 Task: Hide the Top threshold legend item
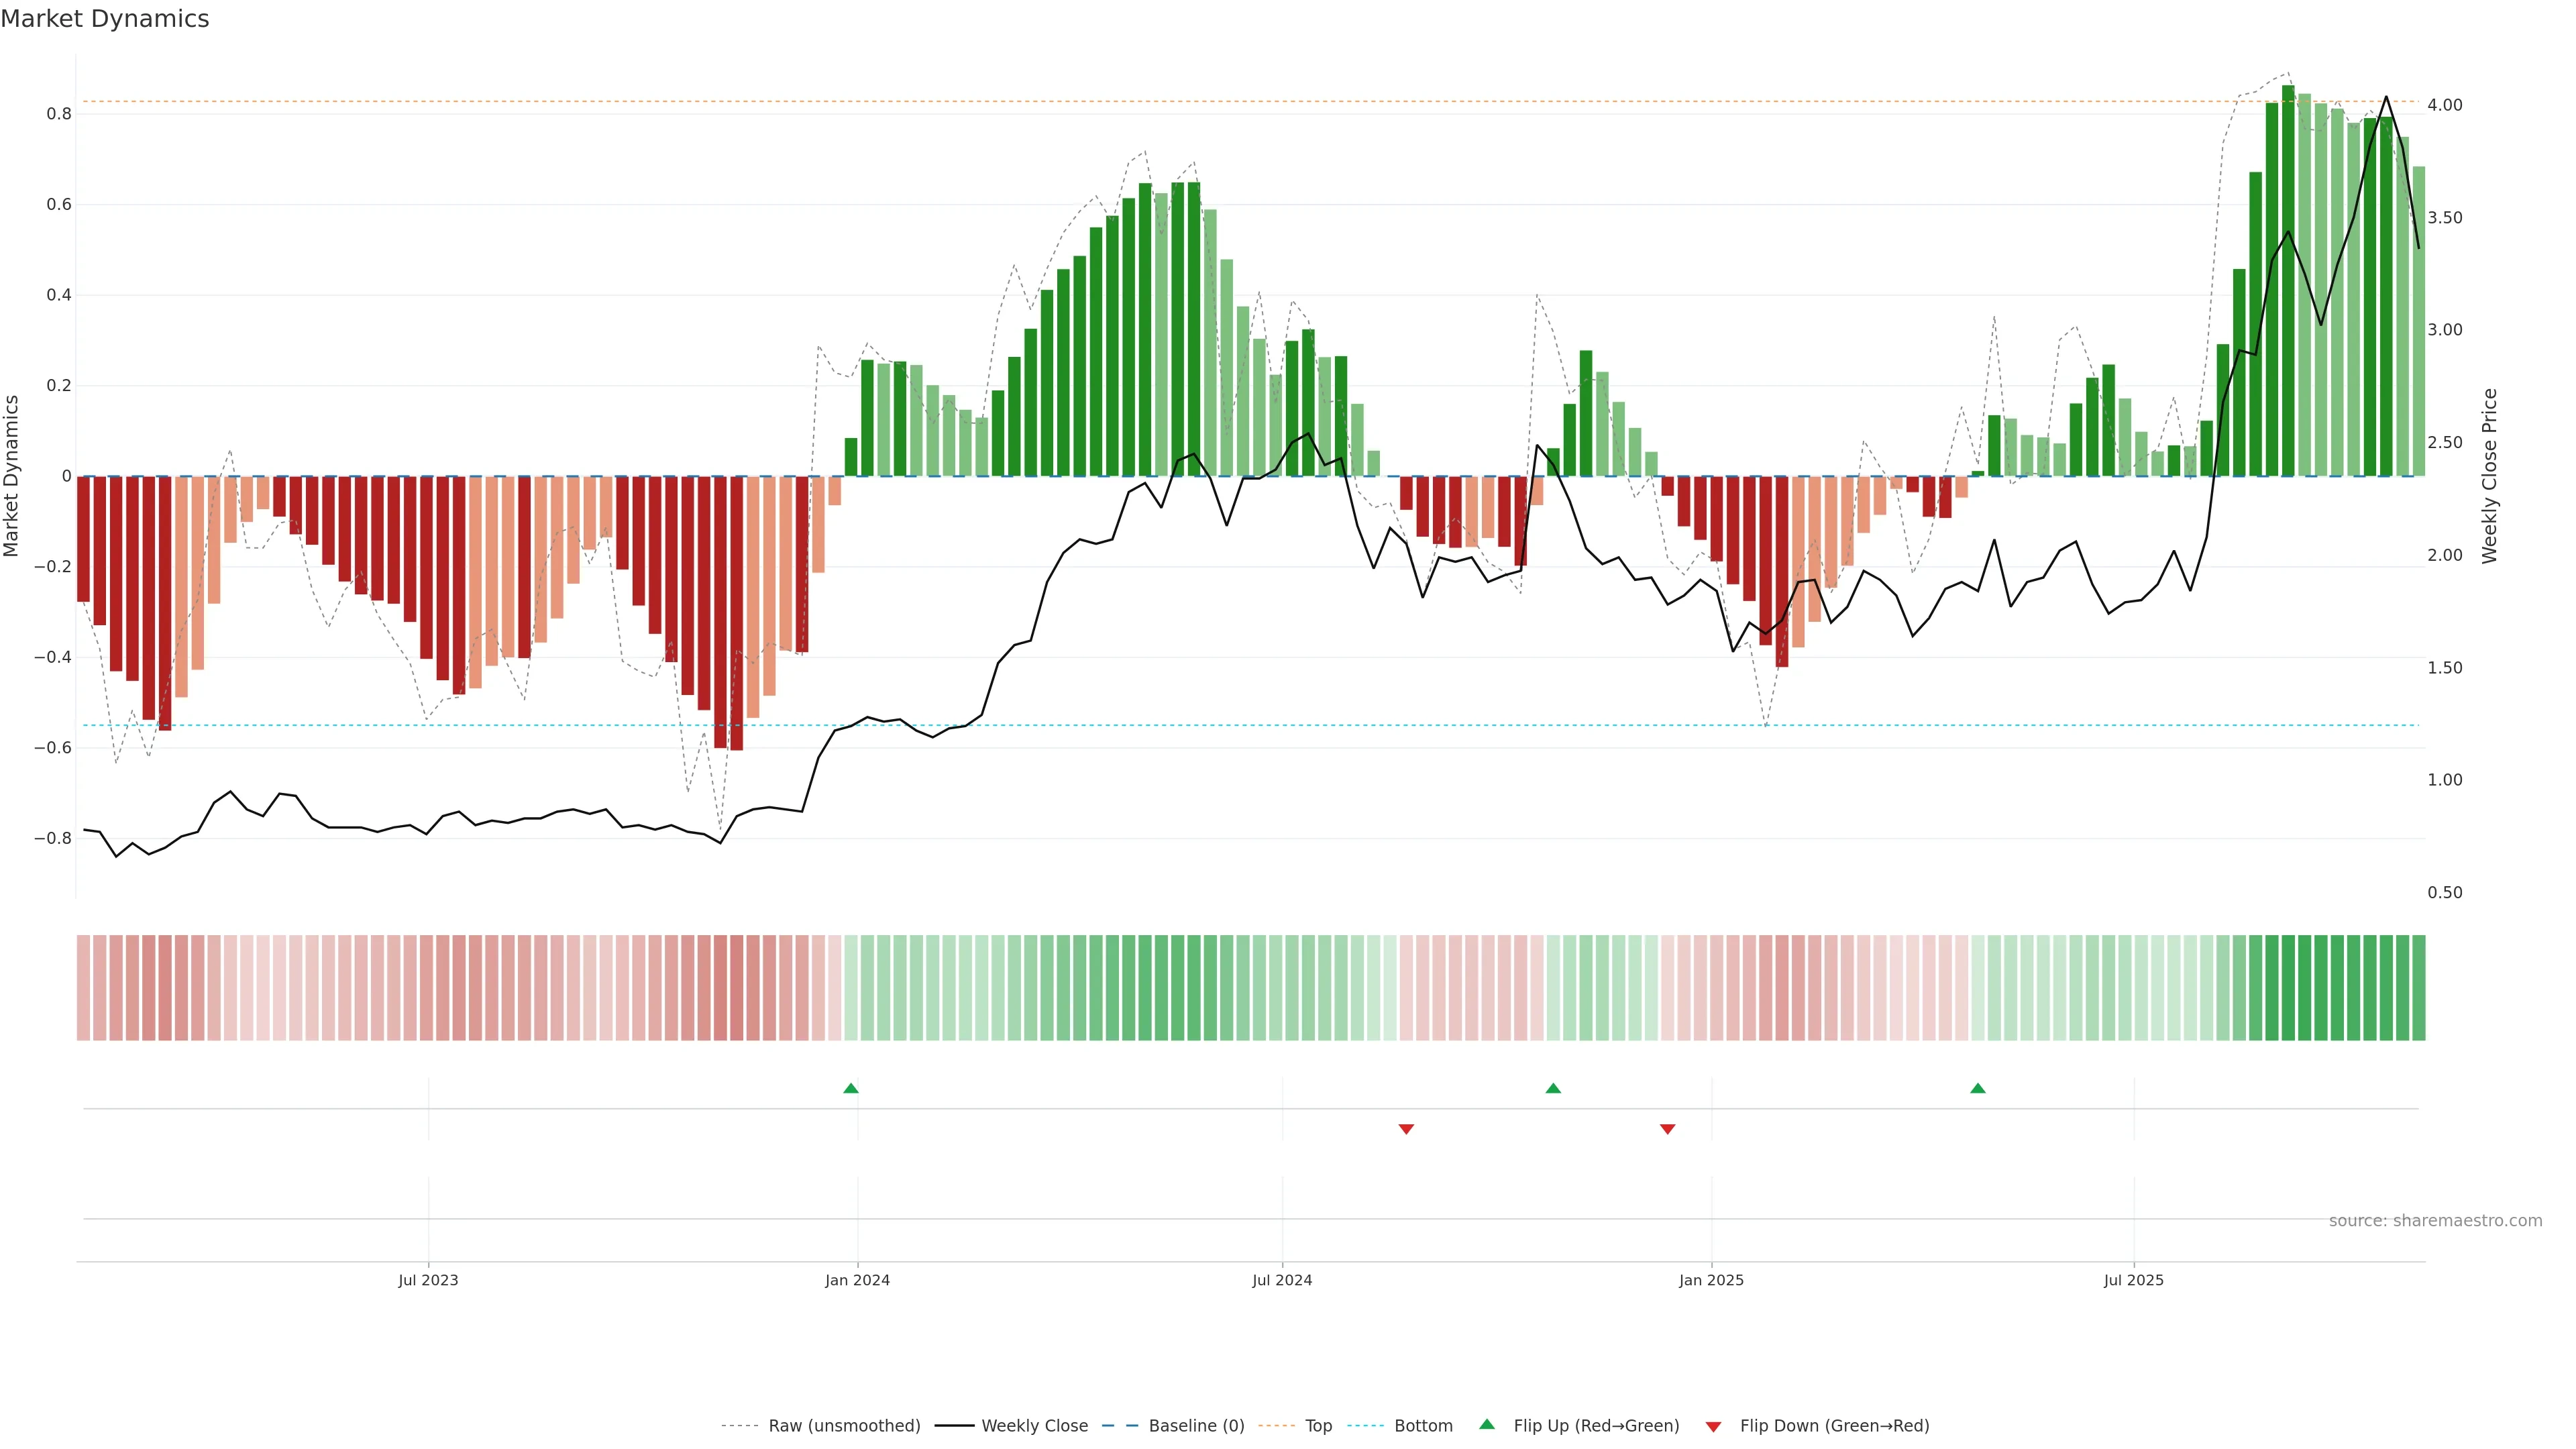[x=1318, y=1426]
